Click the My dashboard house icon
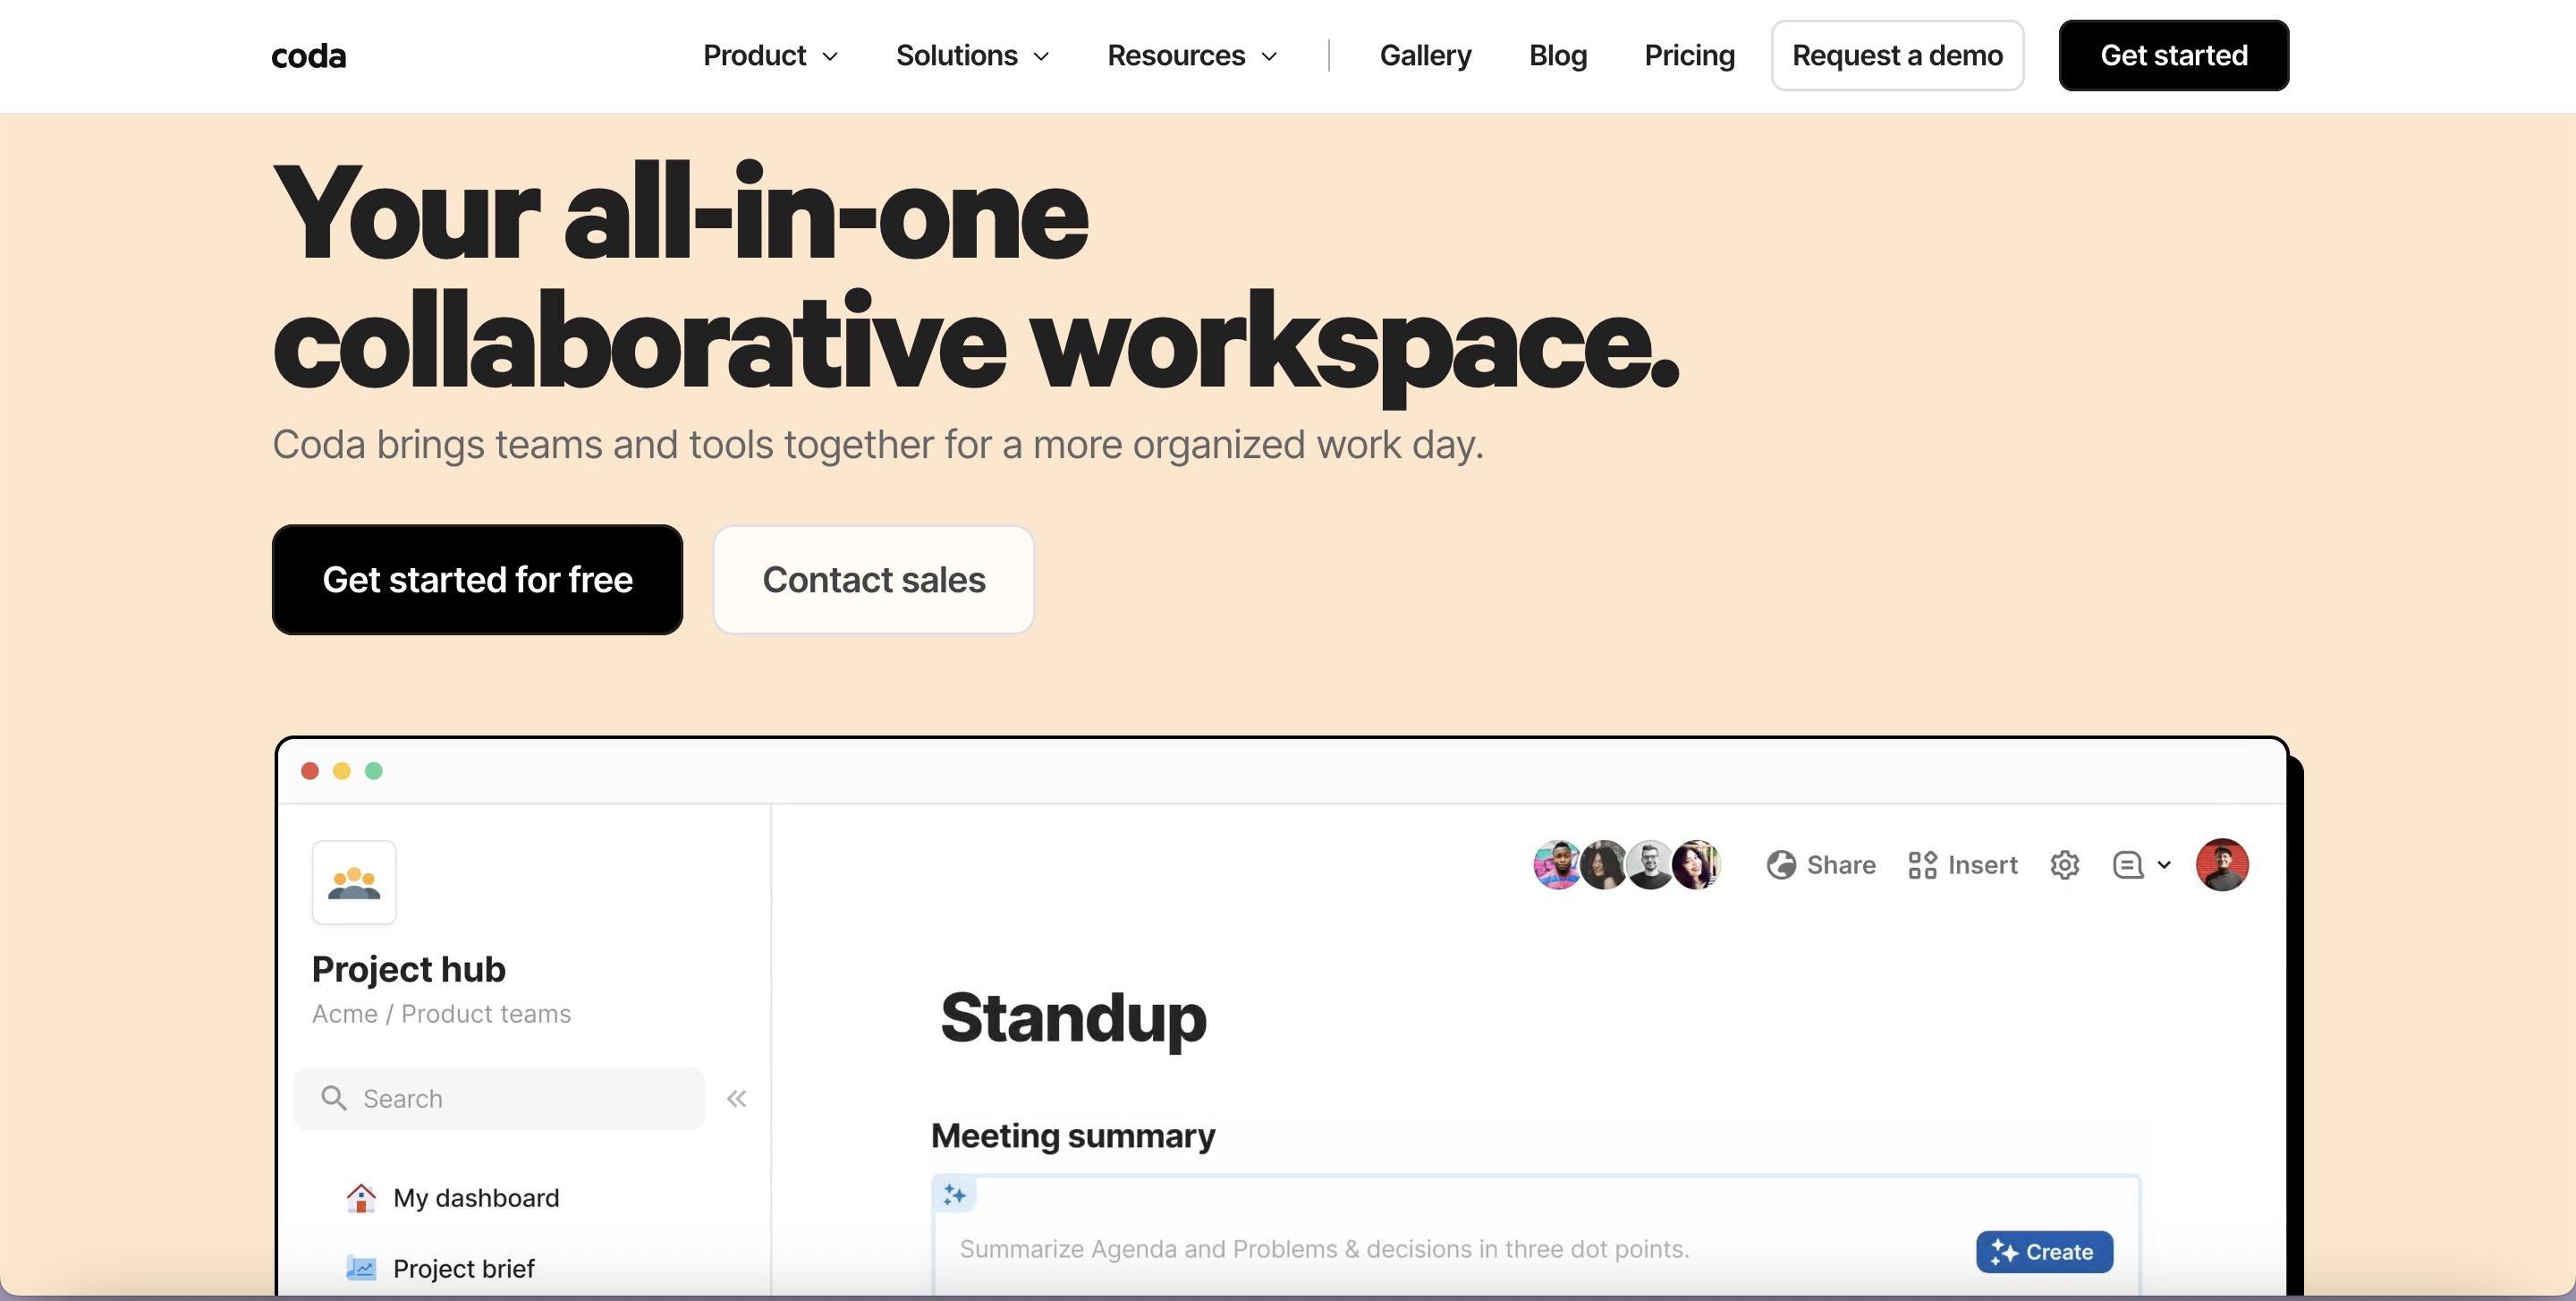Screen dimensions: 2576x1301 360,1197
